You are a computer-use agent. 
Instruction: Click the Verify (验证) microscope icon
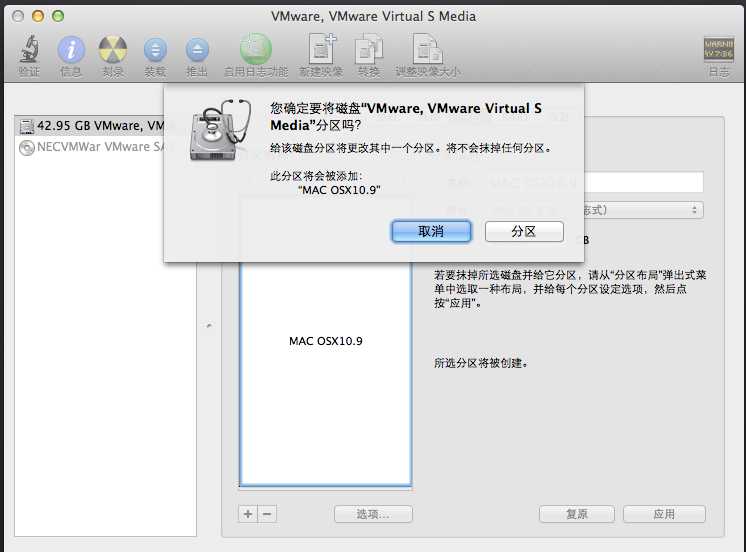[29, 49]
